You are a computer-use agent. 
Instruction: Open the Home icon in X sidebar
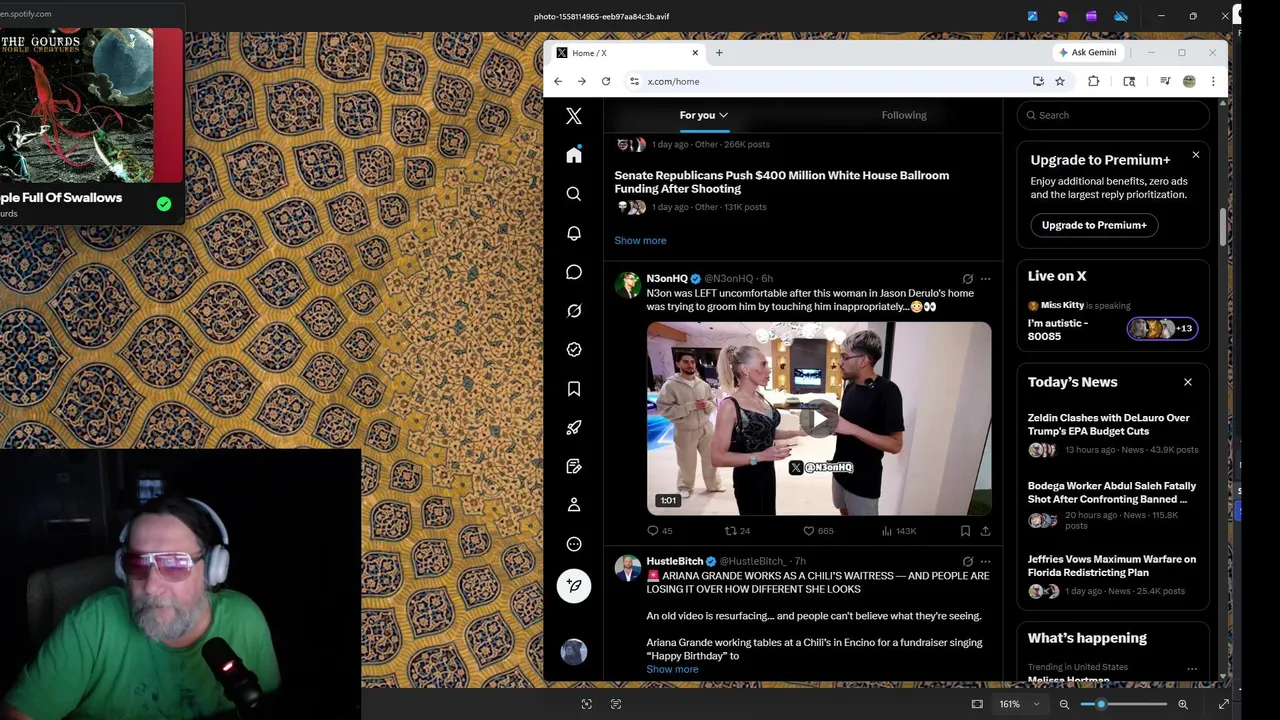click(x=574, y=155)
